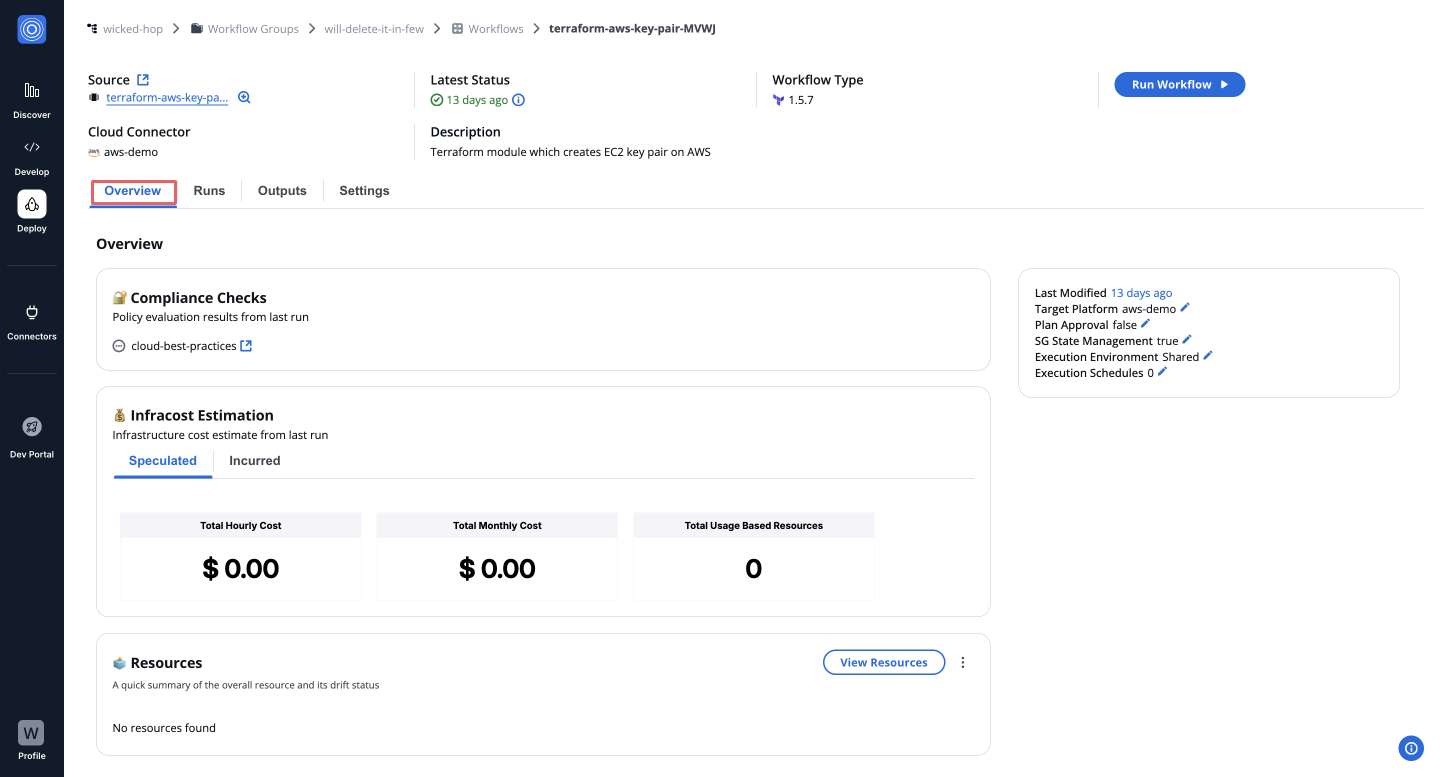Screen dimensions: 1440x777
Task: Edit the Target Platform pencil icon
Action: (x=1185, y=308)
